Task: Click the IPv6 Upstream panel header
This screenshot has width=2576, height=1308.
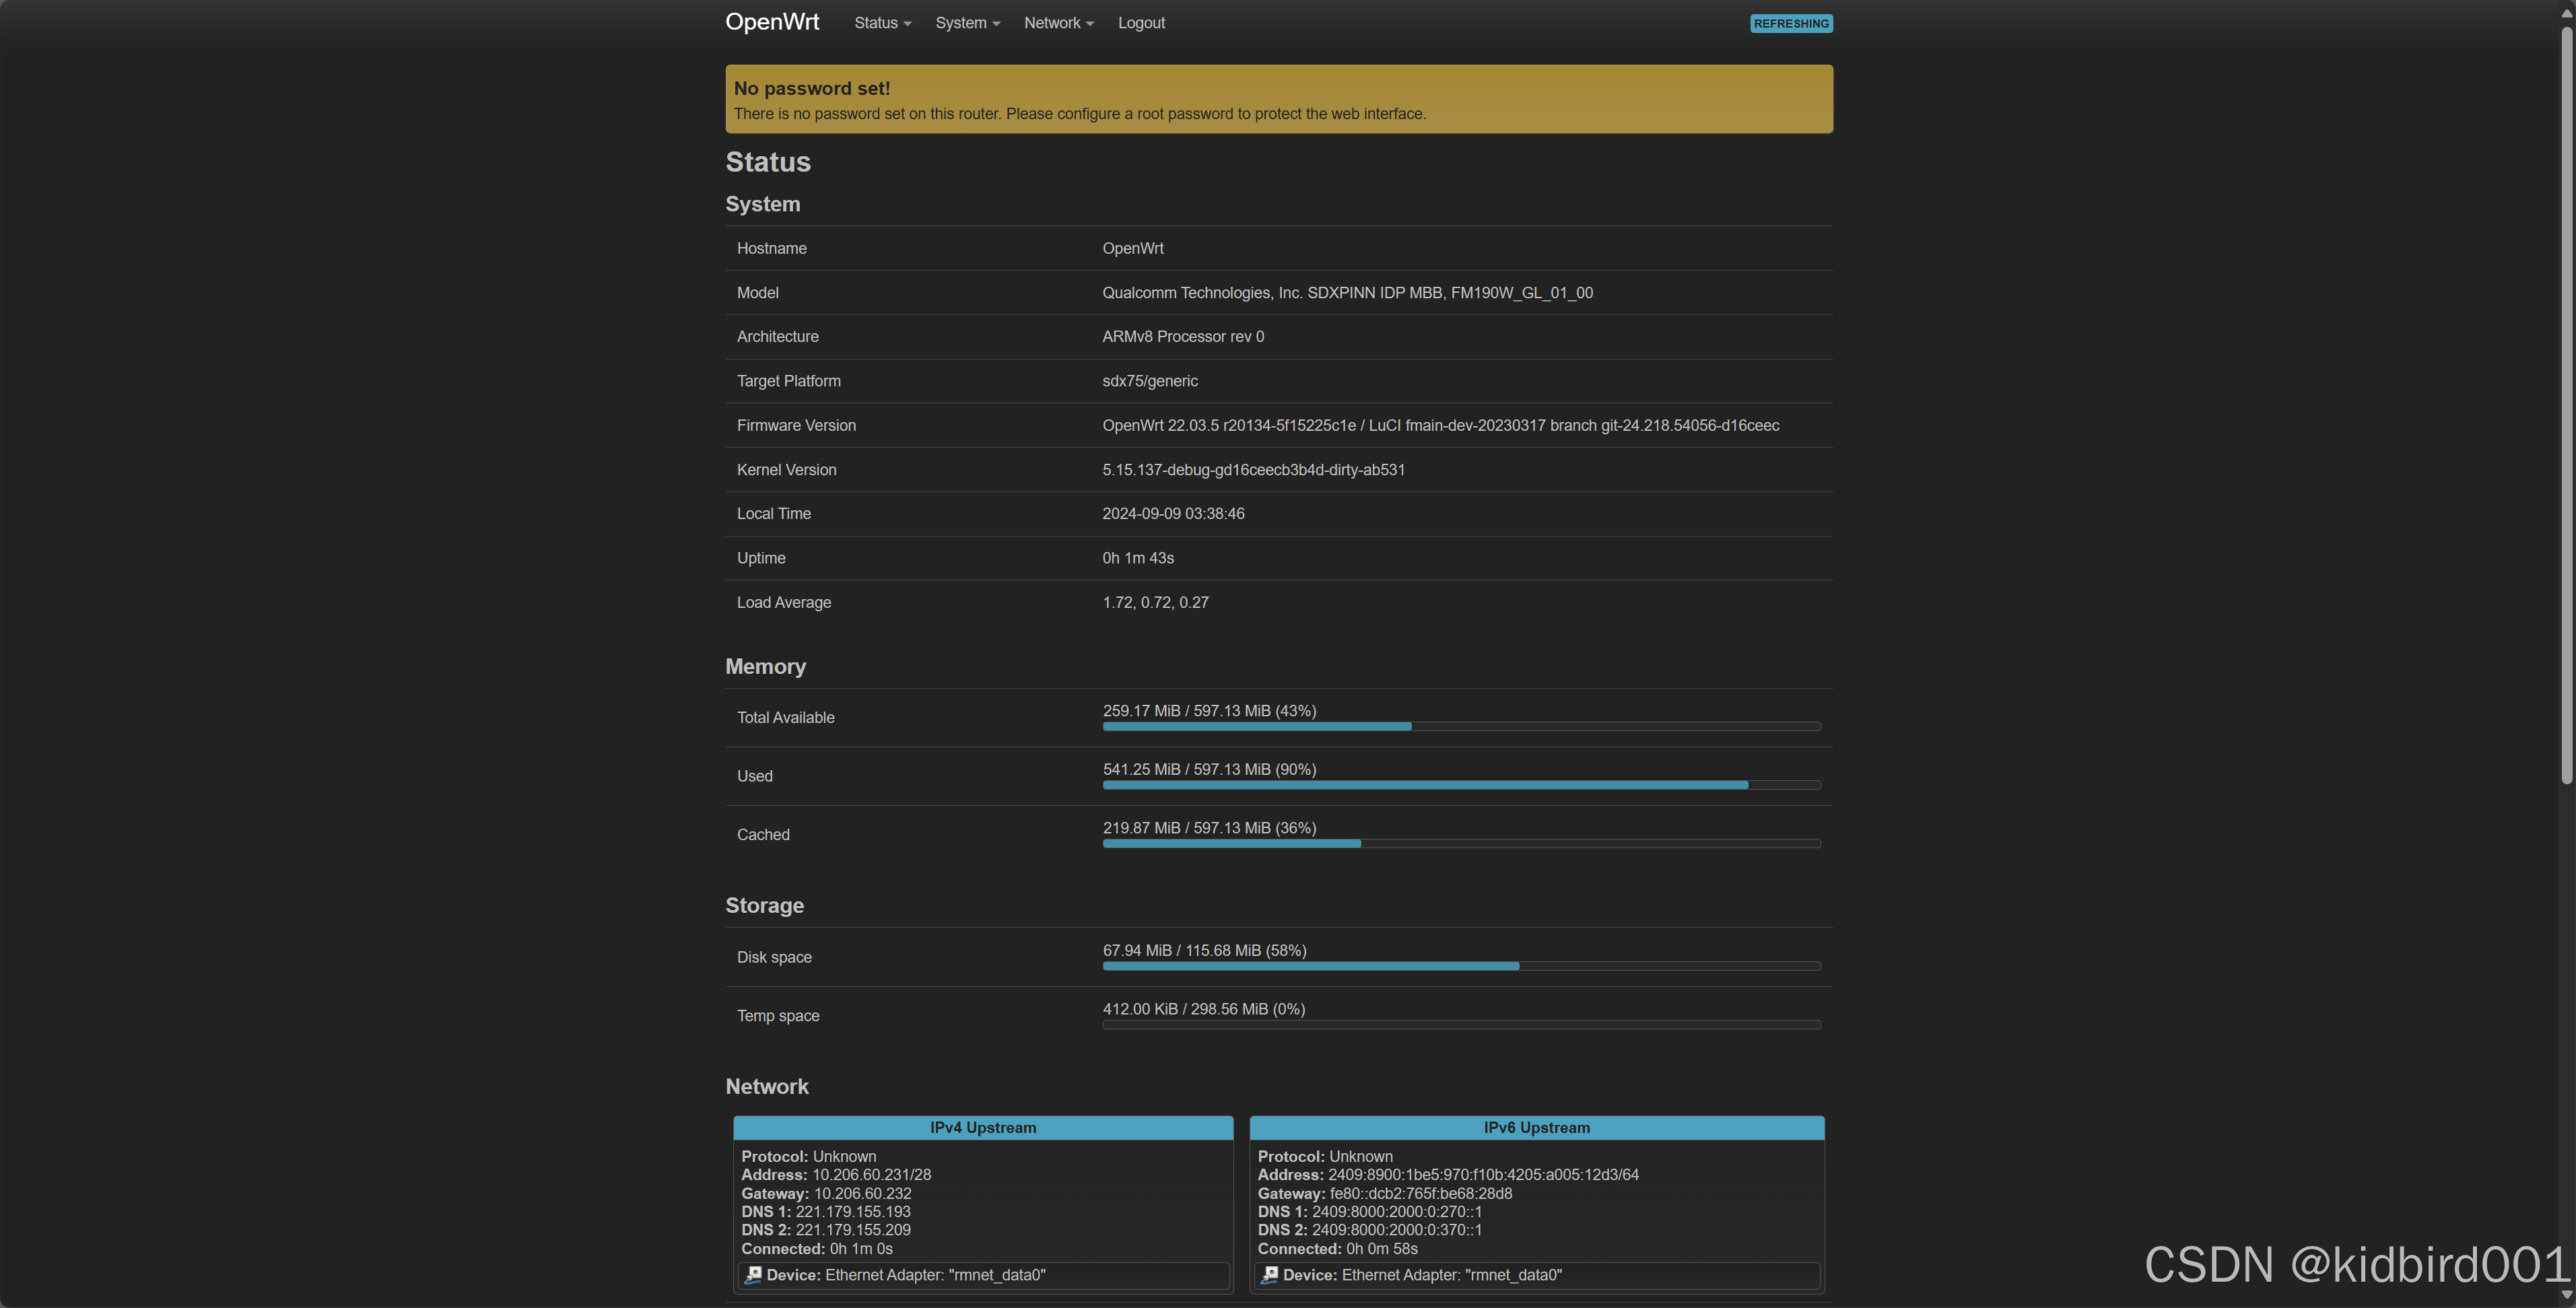Action: tap(1536, 1127)
